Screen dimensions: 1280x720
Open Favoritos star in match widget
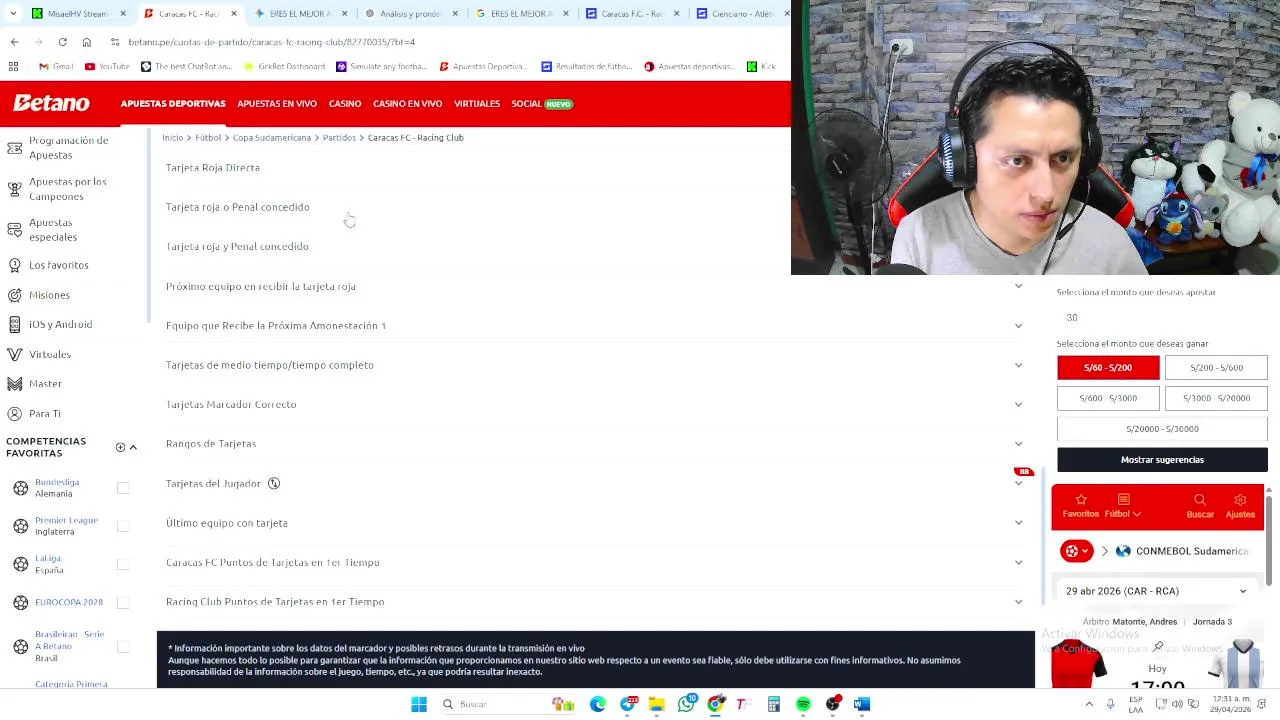[x=1080, y=506]
